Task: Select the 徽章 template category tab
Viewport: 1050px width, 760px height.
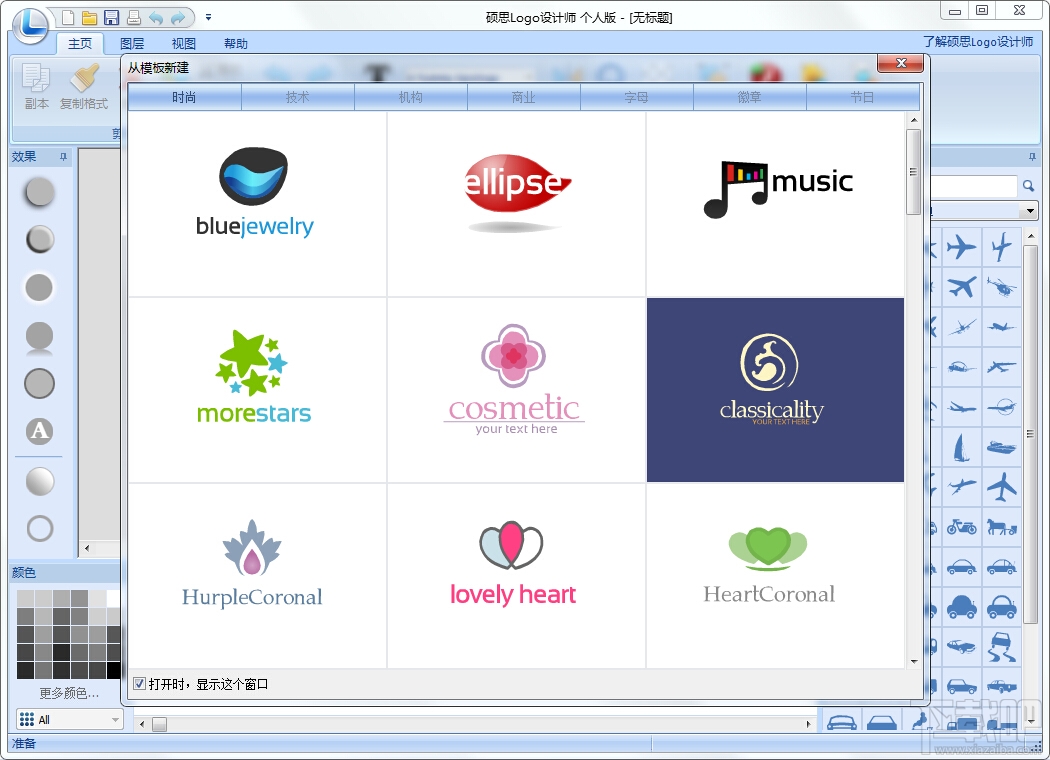Action: point(749,98)
